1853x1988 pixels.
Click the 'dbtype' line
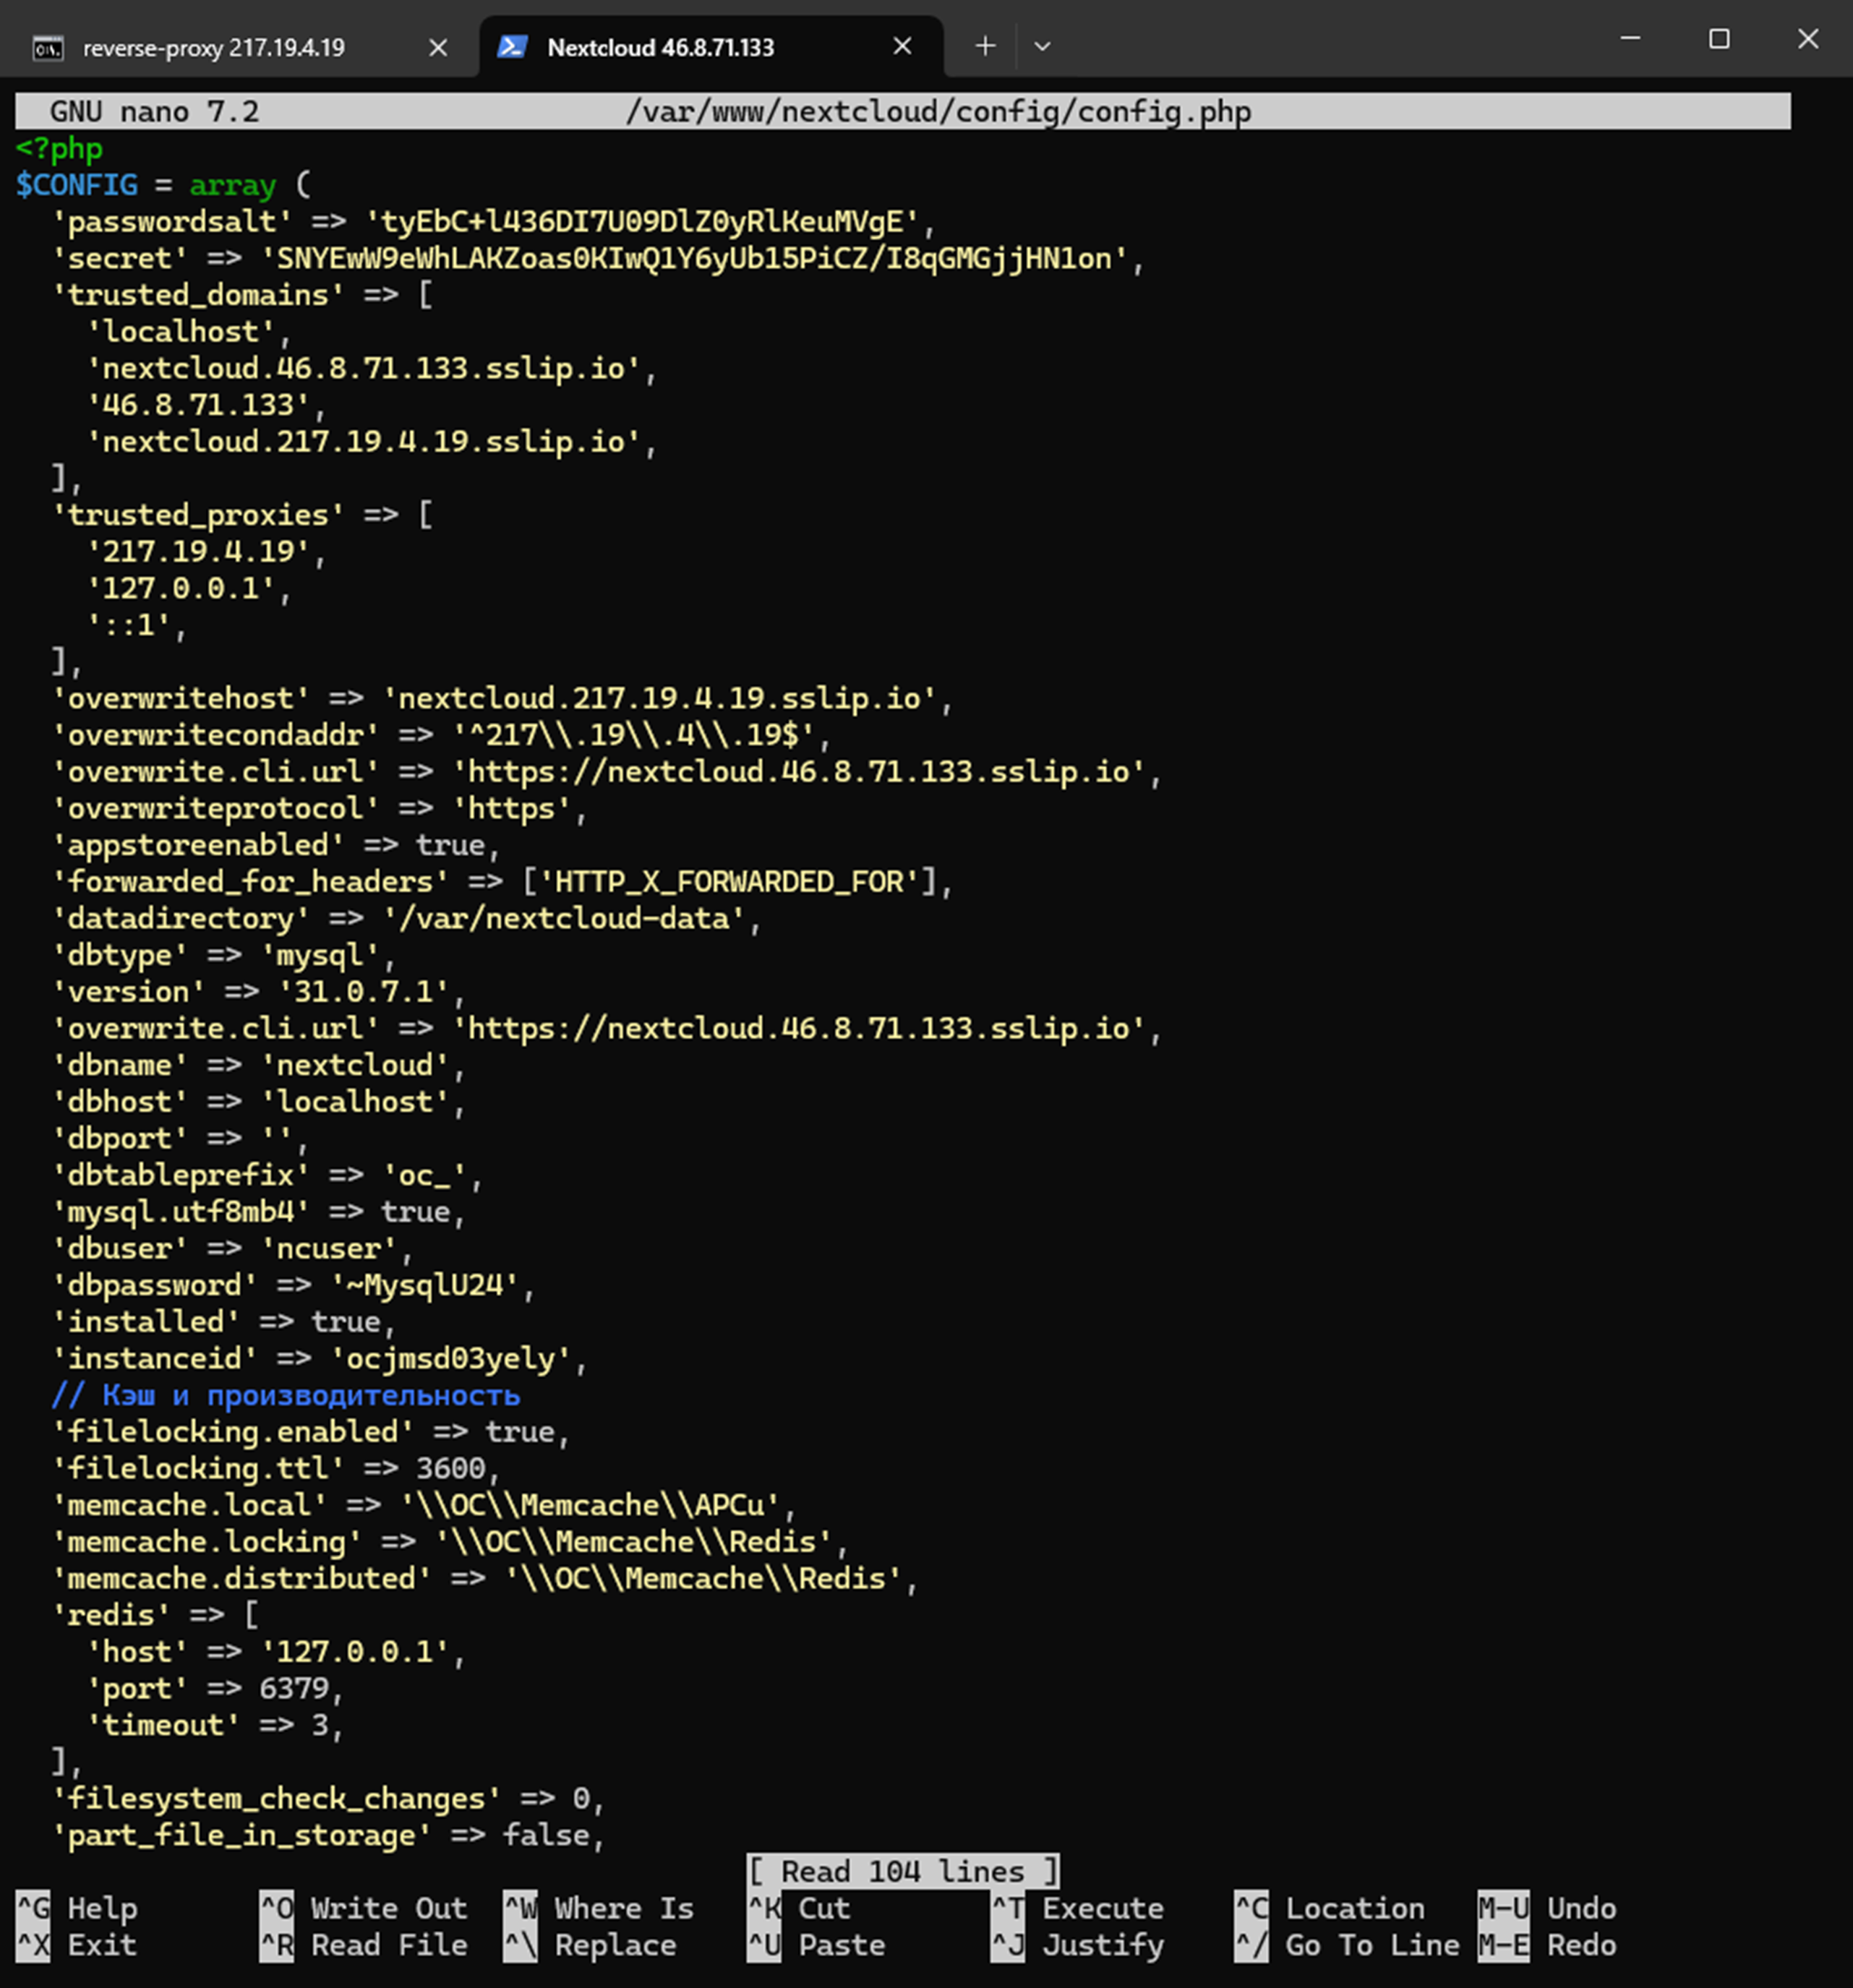(224, 955)
